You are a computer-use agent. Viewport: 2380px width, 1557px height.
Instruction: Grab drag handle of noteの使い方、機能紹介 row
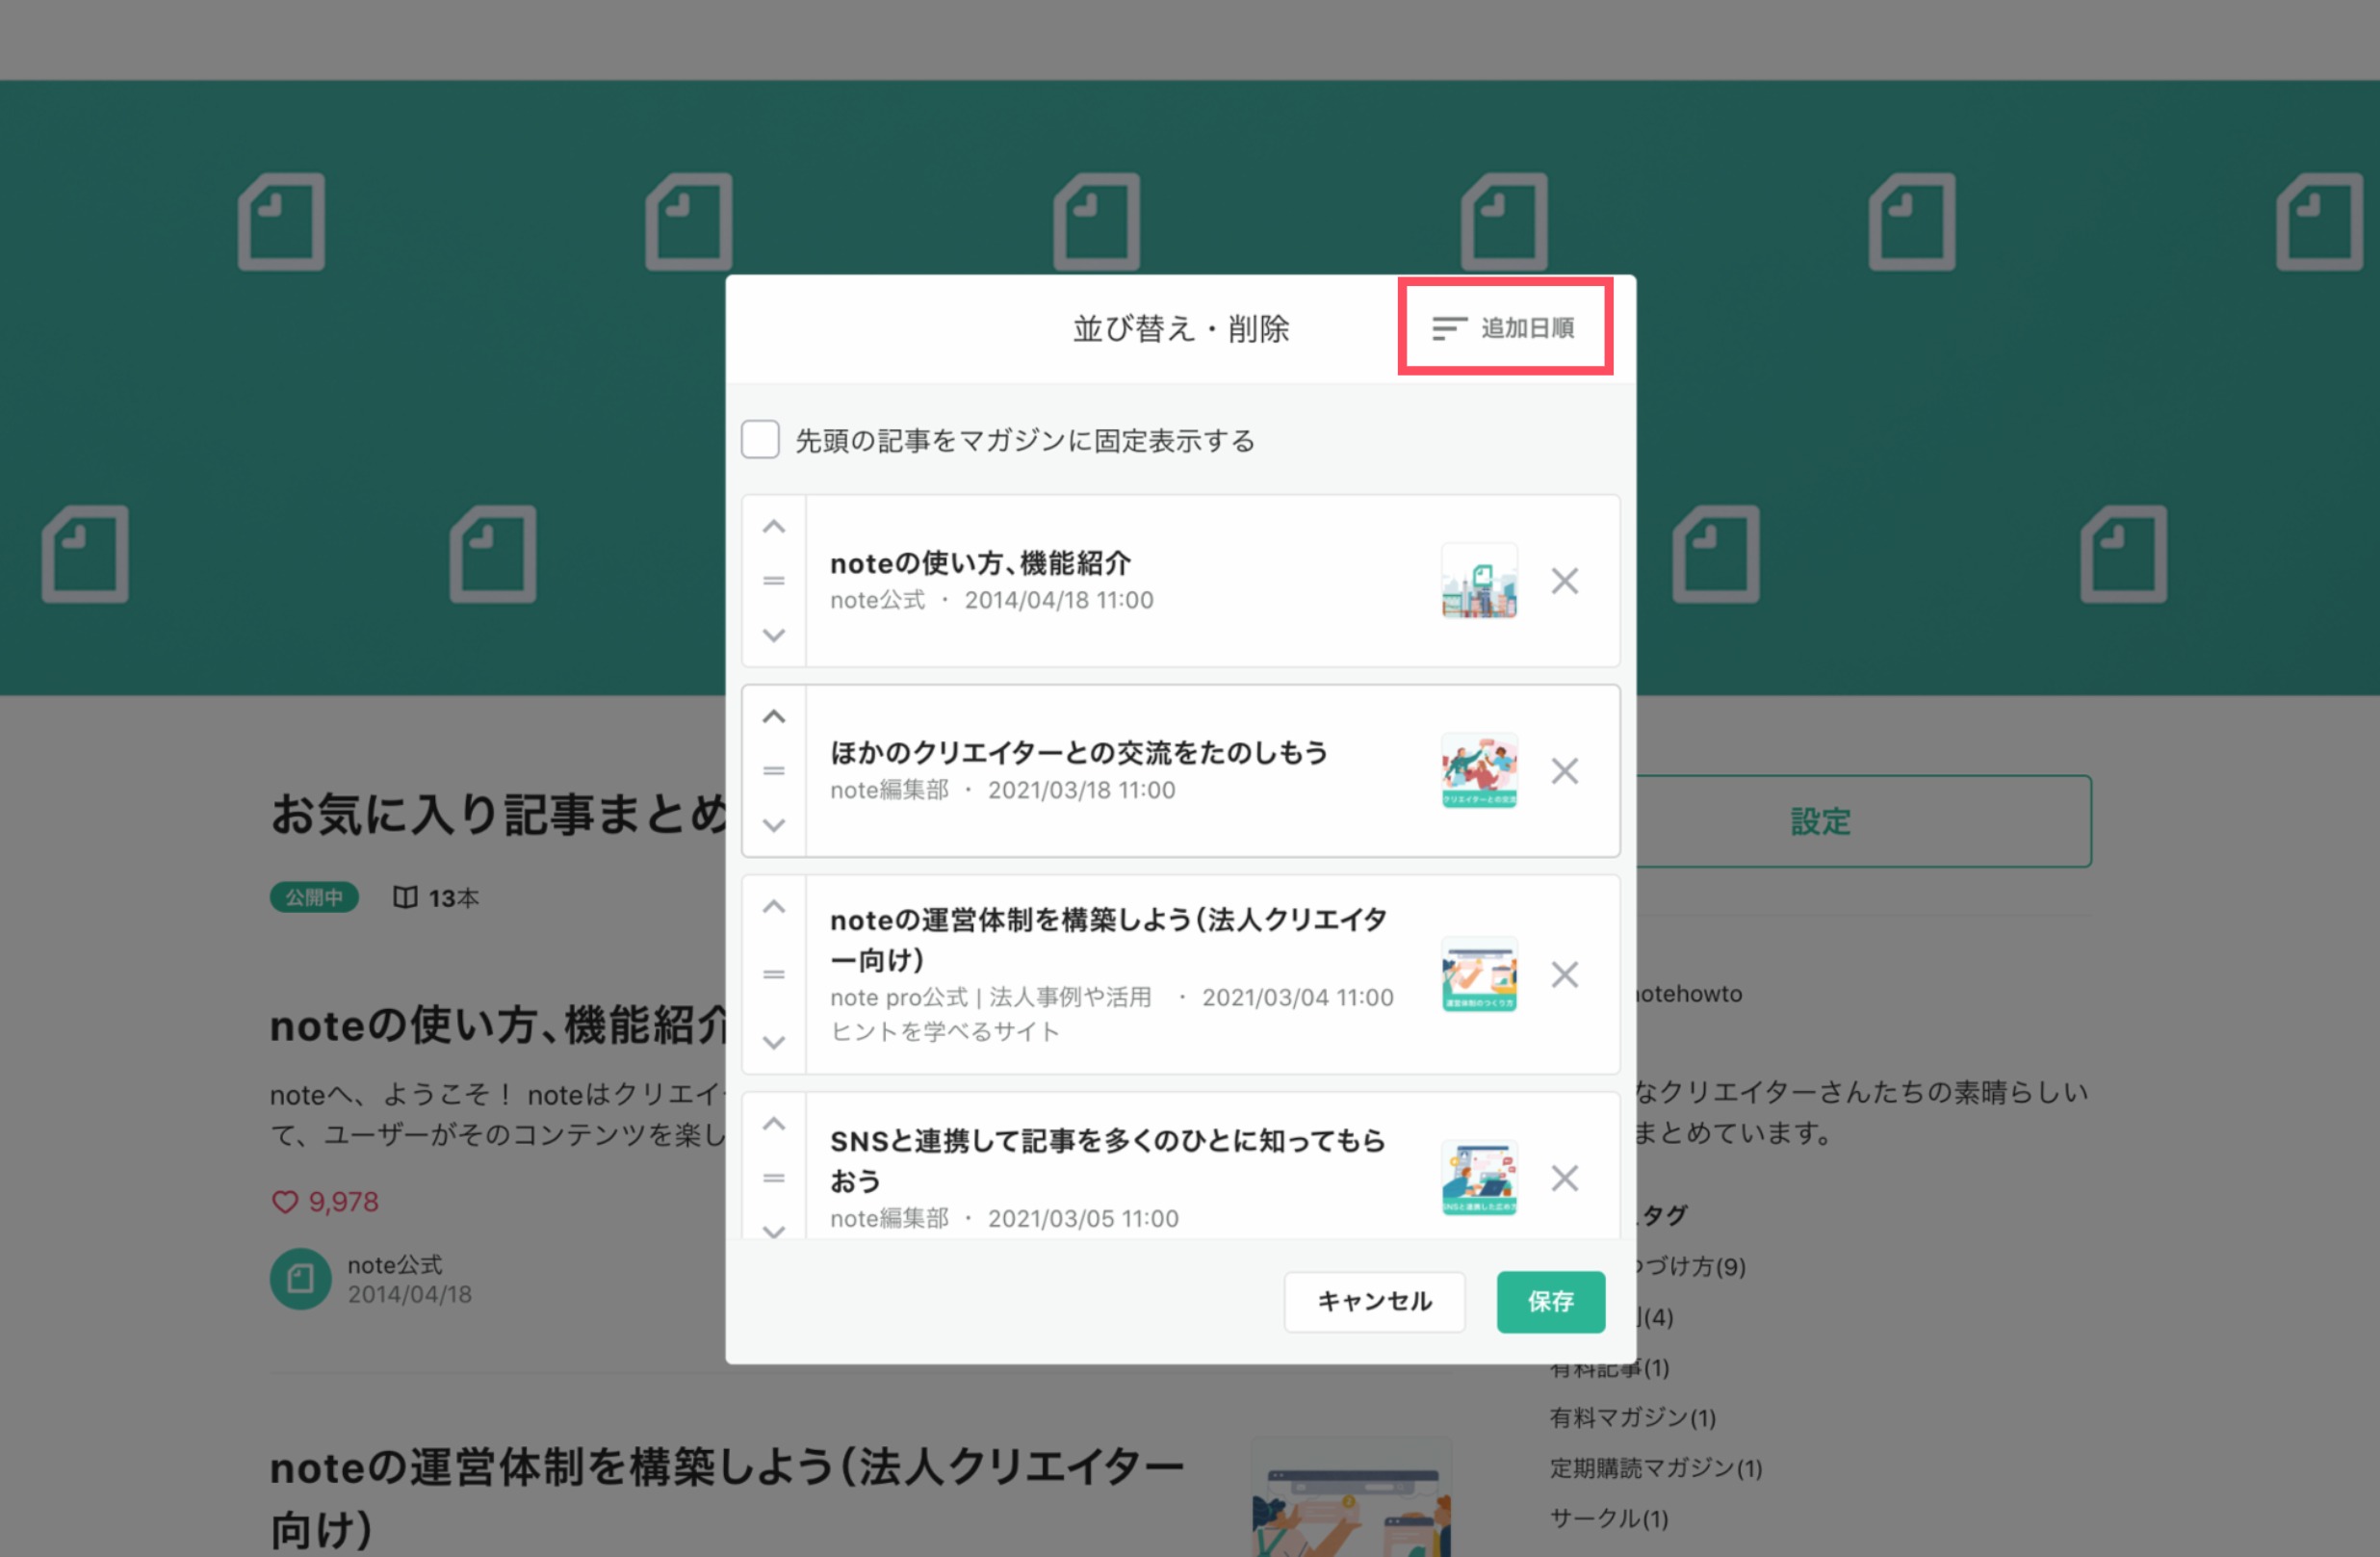(x=774, y=581)
